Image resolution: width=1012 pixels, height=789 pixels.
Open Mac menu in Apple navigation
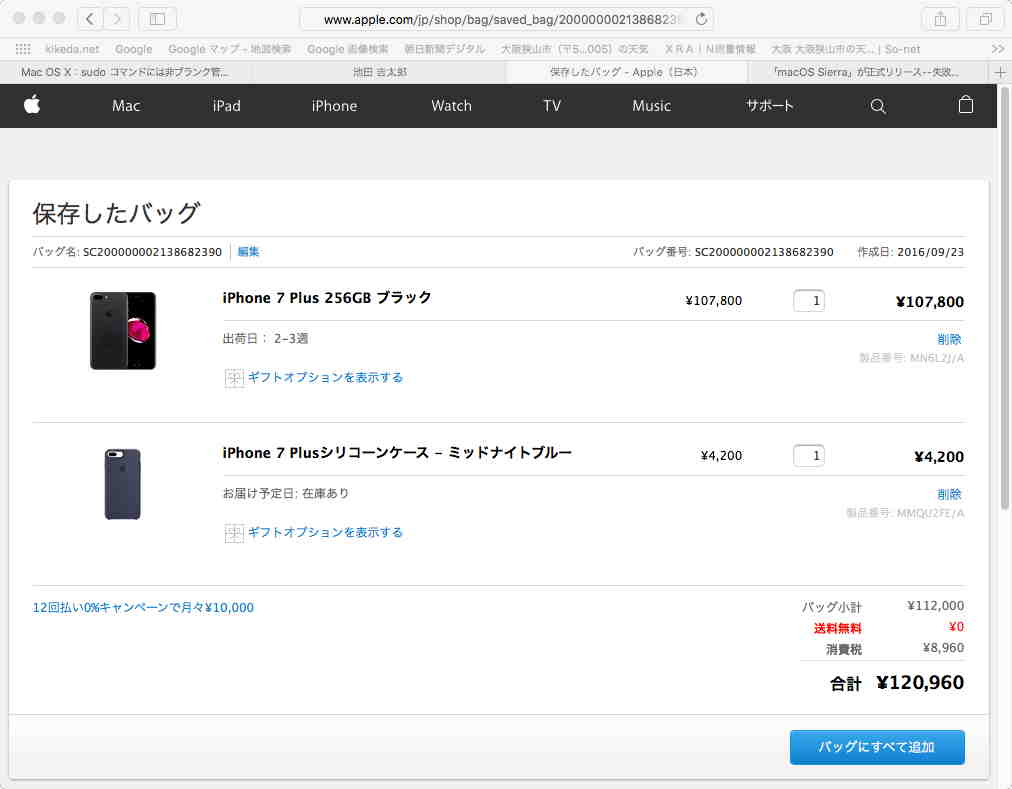[x=126, y=106]
